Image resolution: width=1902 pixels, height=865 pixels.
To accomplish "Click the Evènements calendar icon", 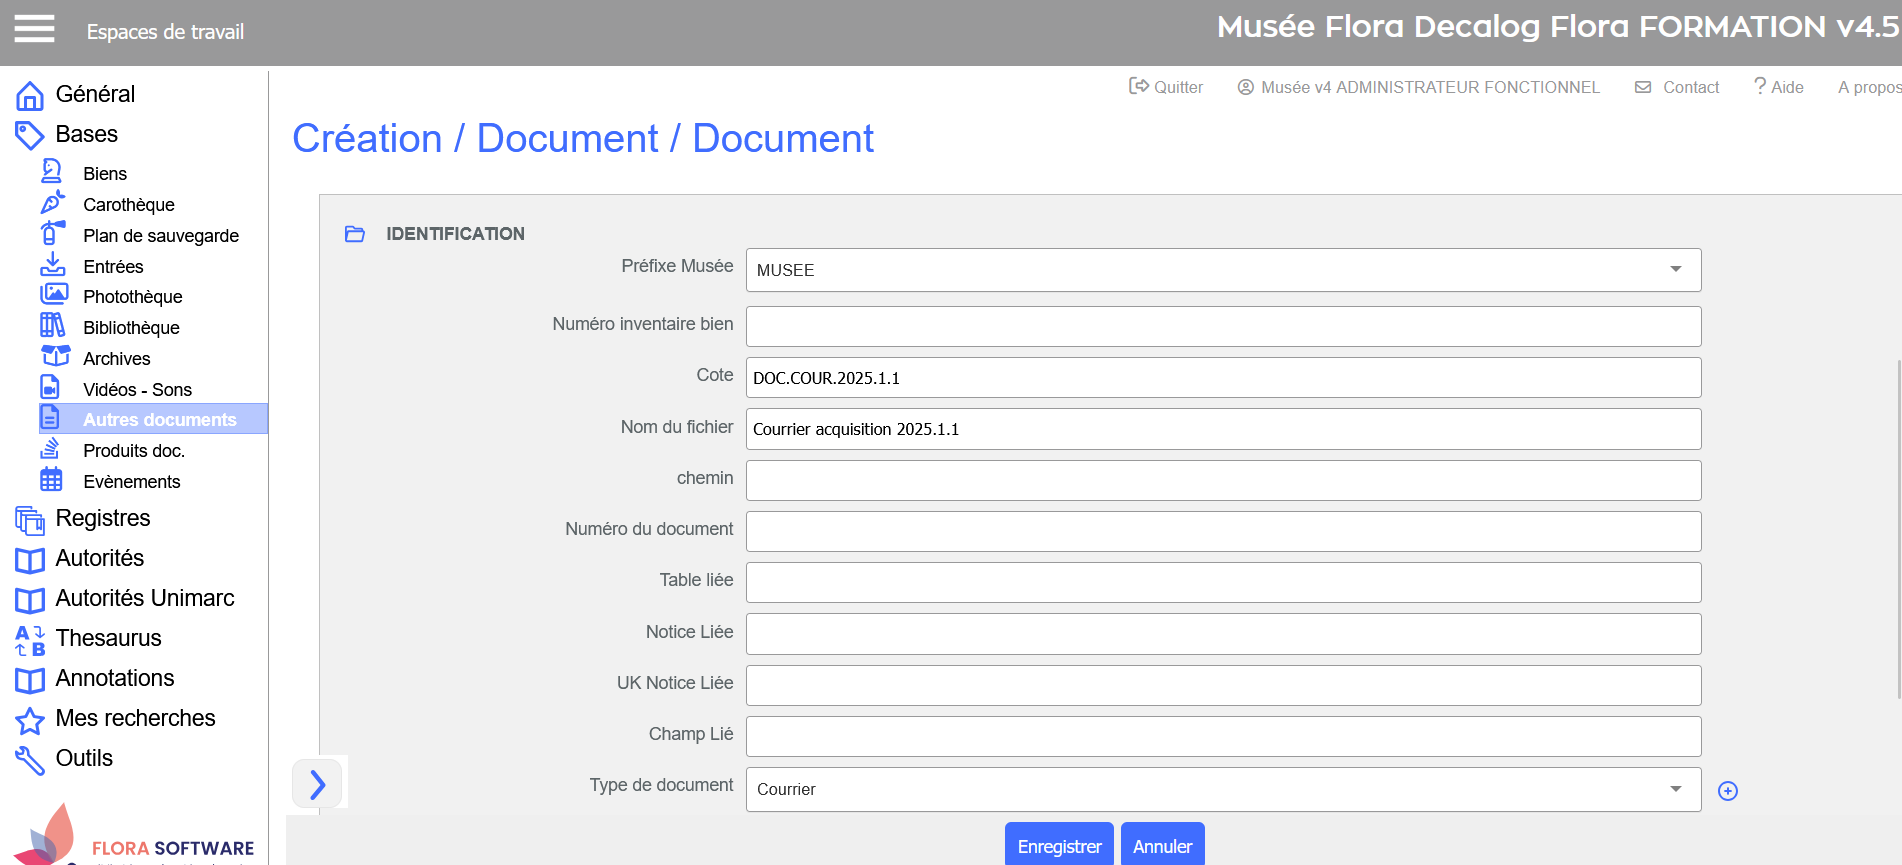I will click(x=51, y=480).
